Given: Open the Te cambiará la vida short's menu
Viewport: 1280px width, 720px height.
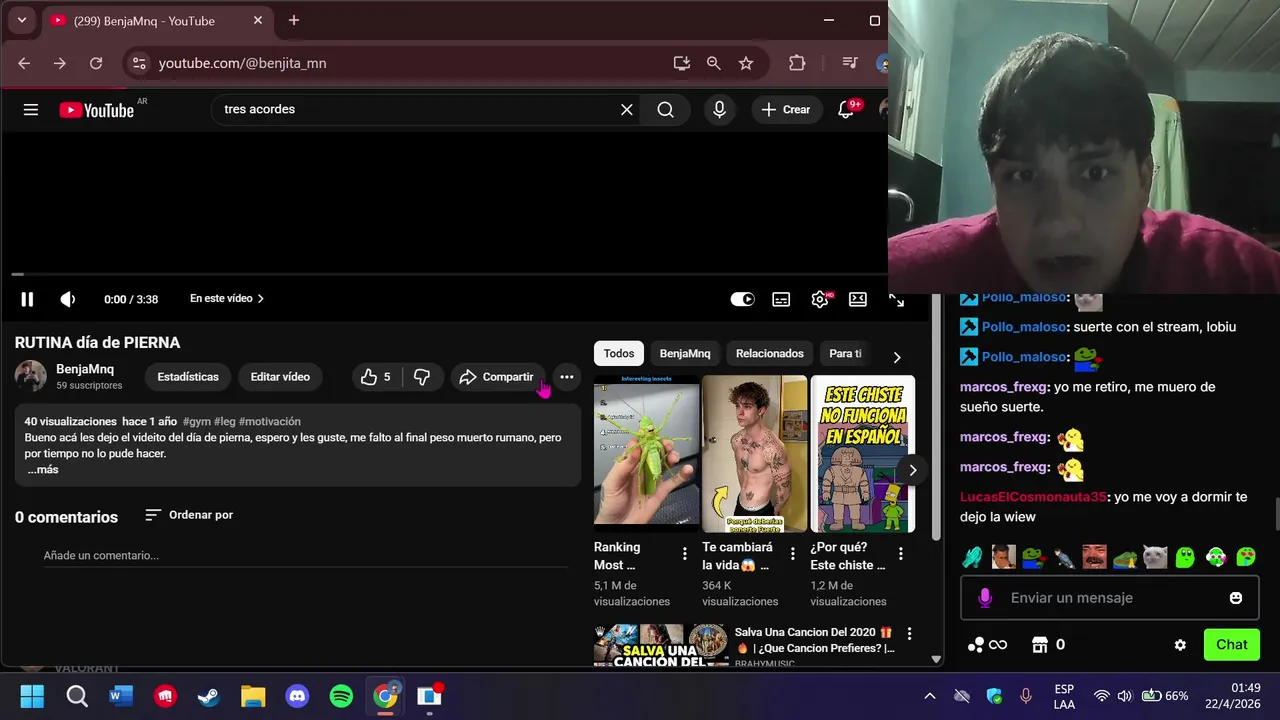Looking at the screenshot, I should point(793,554).
